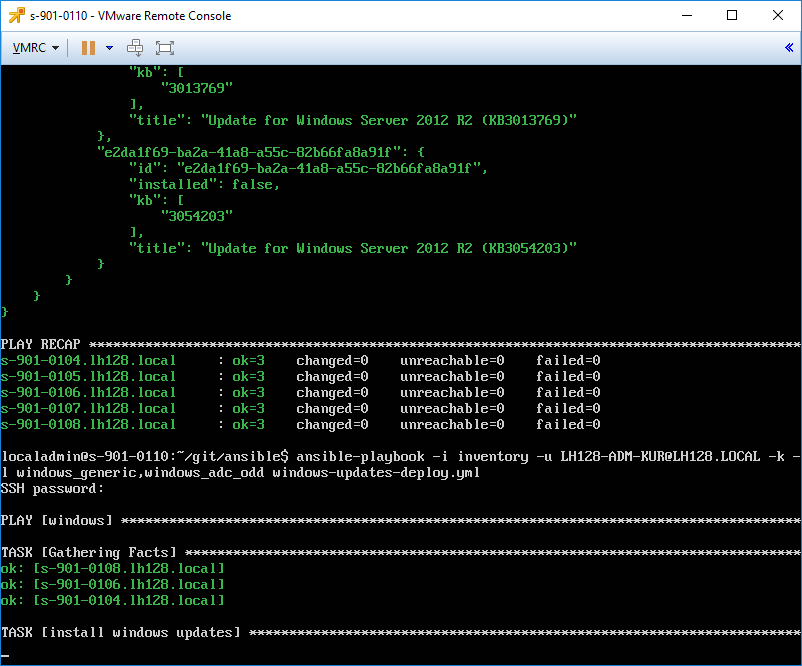Click ok: [s-901-0104.lh128.local] line

(x=113, y=601)
